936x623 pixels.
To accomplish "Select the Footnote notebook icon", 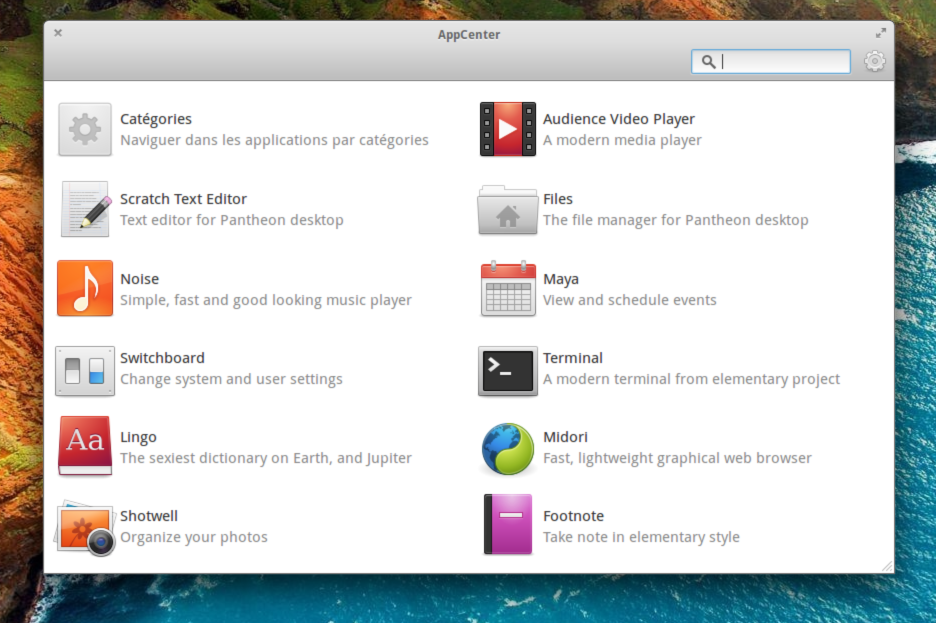I will coord(508,525).
